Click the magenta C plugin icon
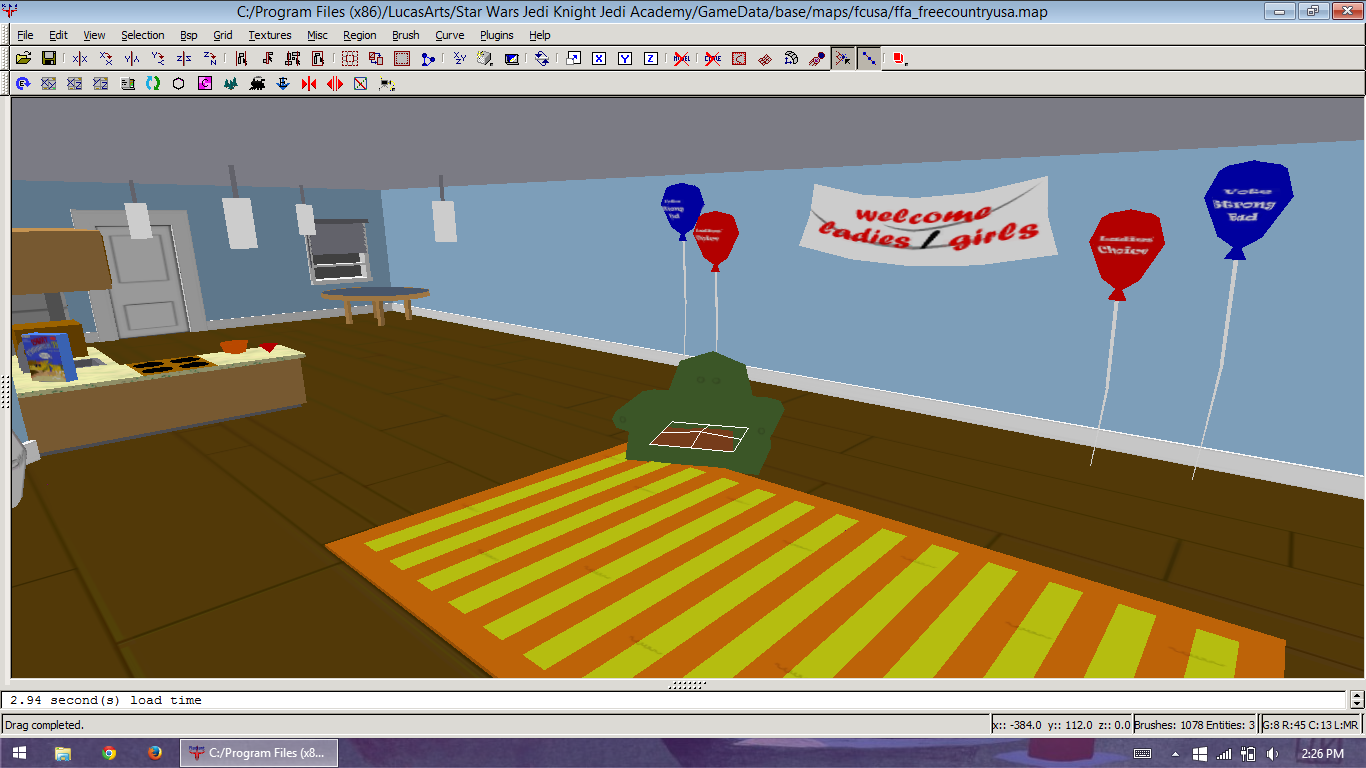Image resolution: width=1366 pixels, height=768 pixels. [205, 84]
